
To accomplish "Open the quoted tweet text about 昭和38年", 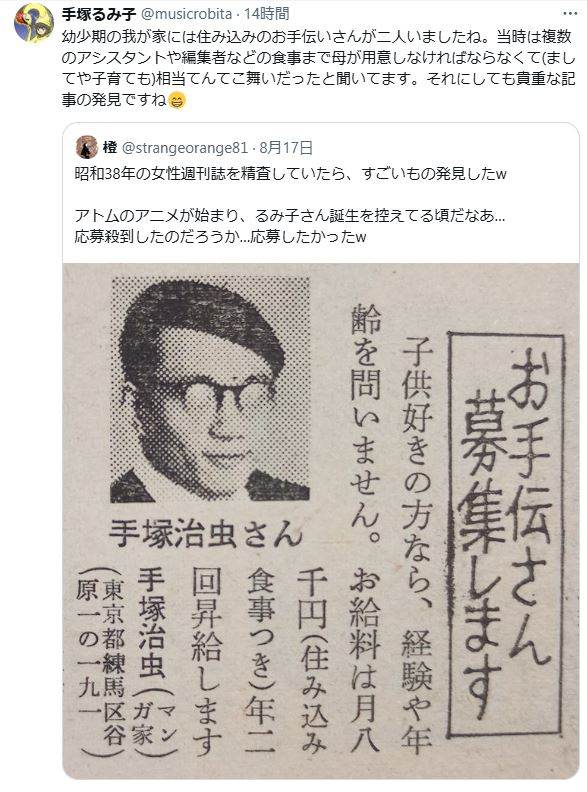I will pyautogui.click(x=290, y=174).
